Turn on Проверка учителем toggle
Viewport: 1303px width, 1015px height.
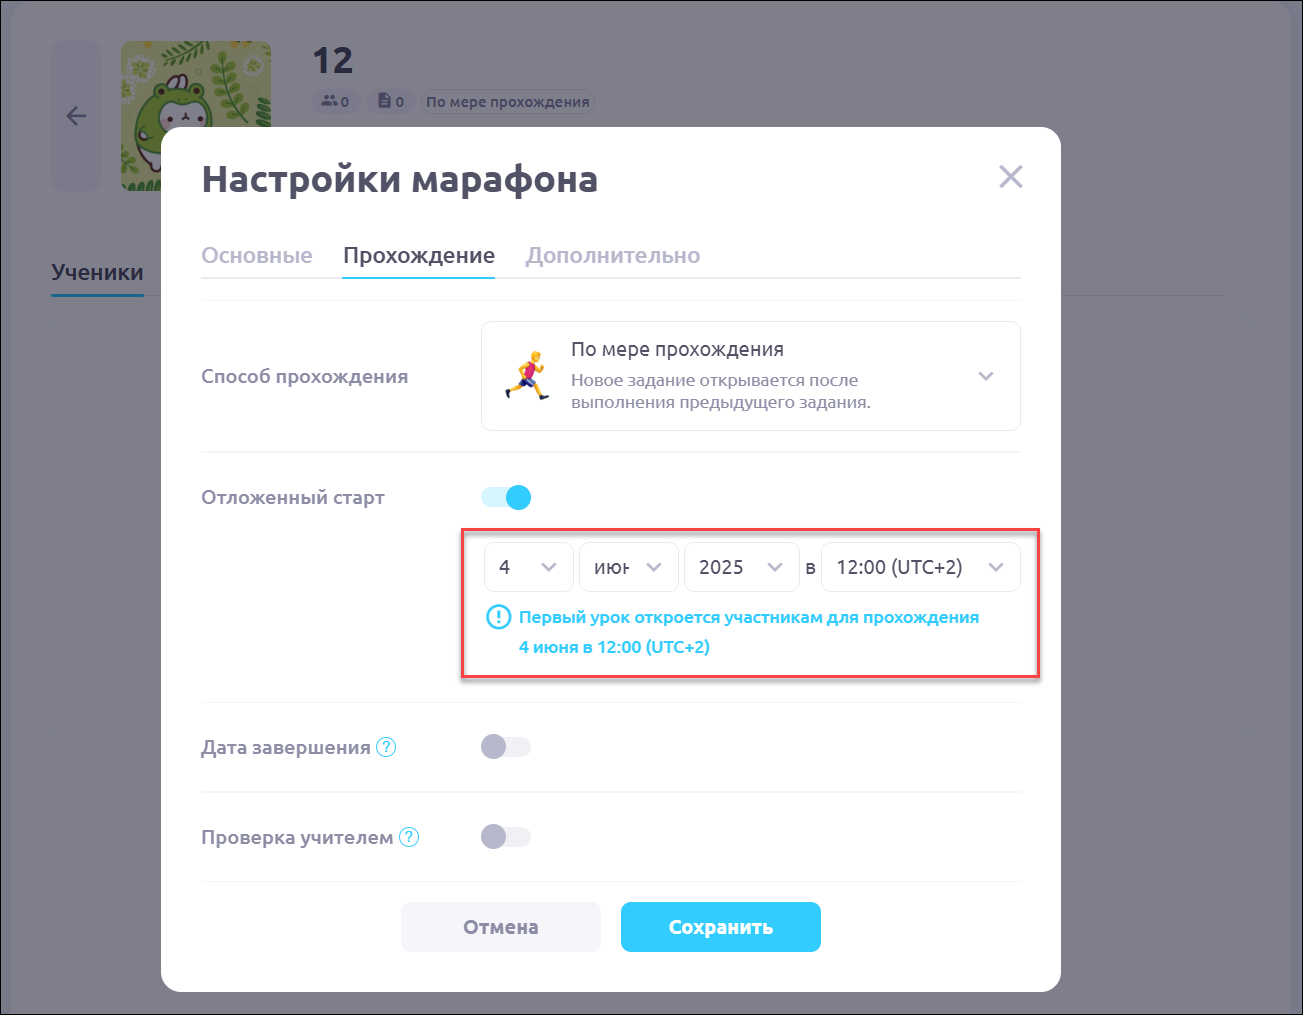(506, 837)
